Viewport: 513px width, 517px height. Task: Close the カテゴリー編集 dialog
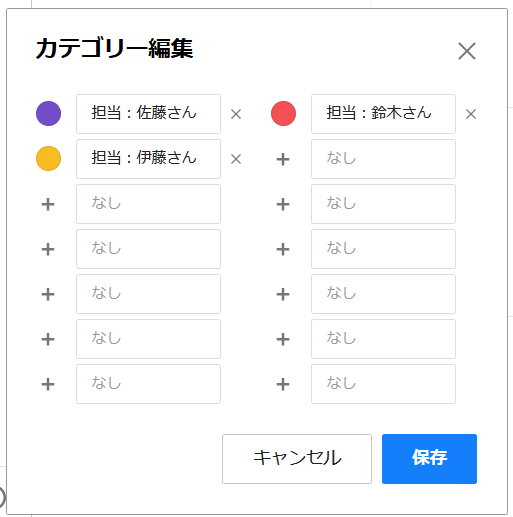467,51
